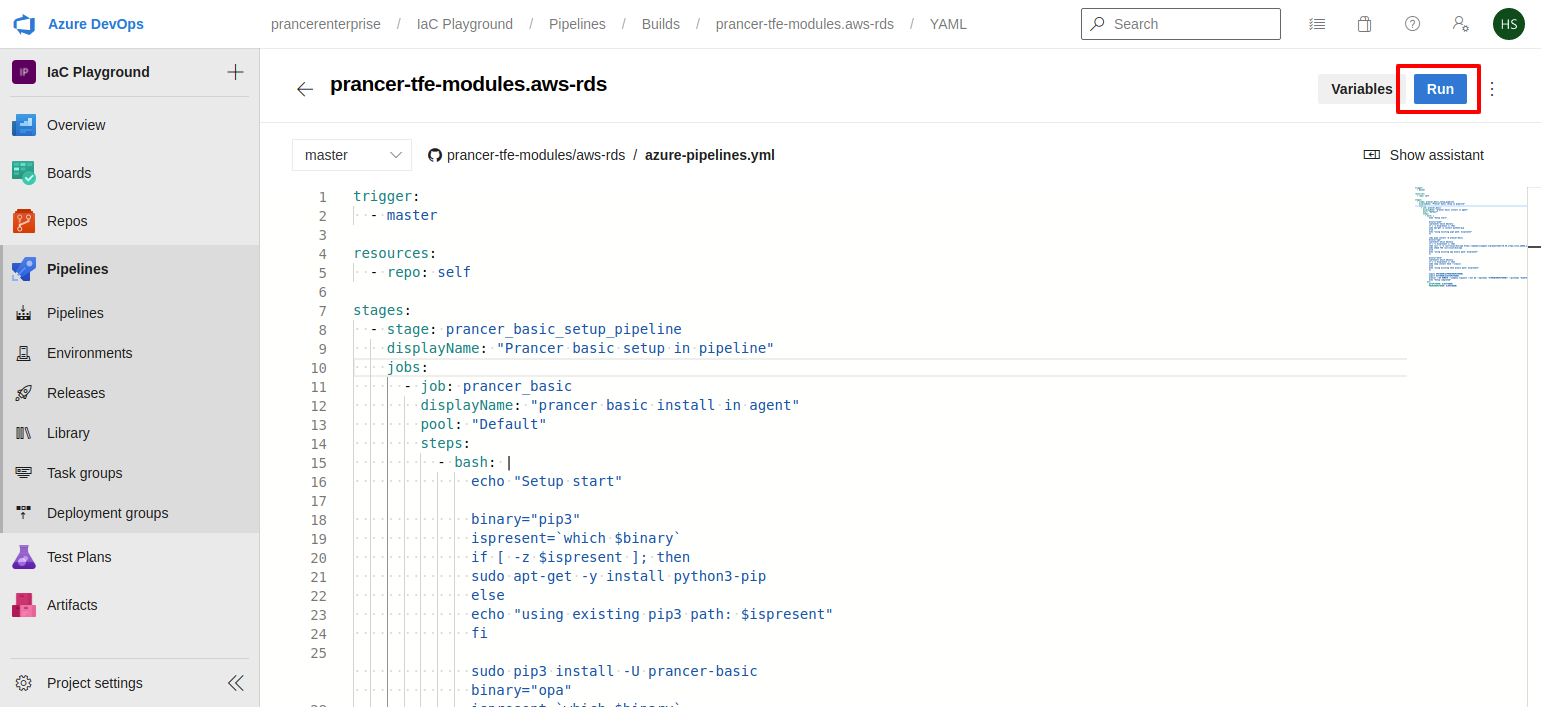
Task: Click the Deployment groups icon
Action: tap(24, 513)
